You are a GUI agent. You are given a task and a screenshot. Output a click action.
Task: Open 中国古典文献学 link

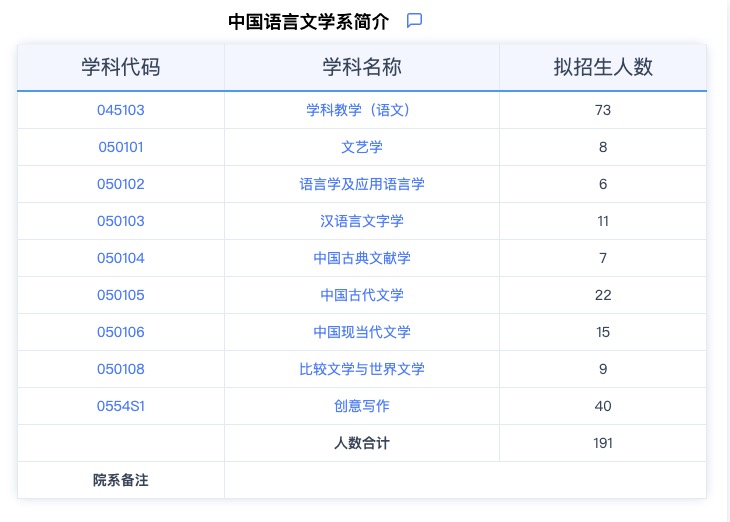(x=361, y=258)
